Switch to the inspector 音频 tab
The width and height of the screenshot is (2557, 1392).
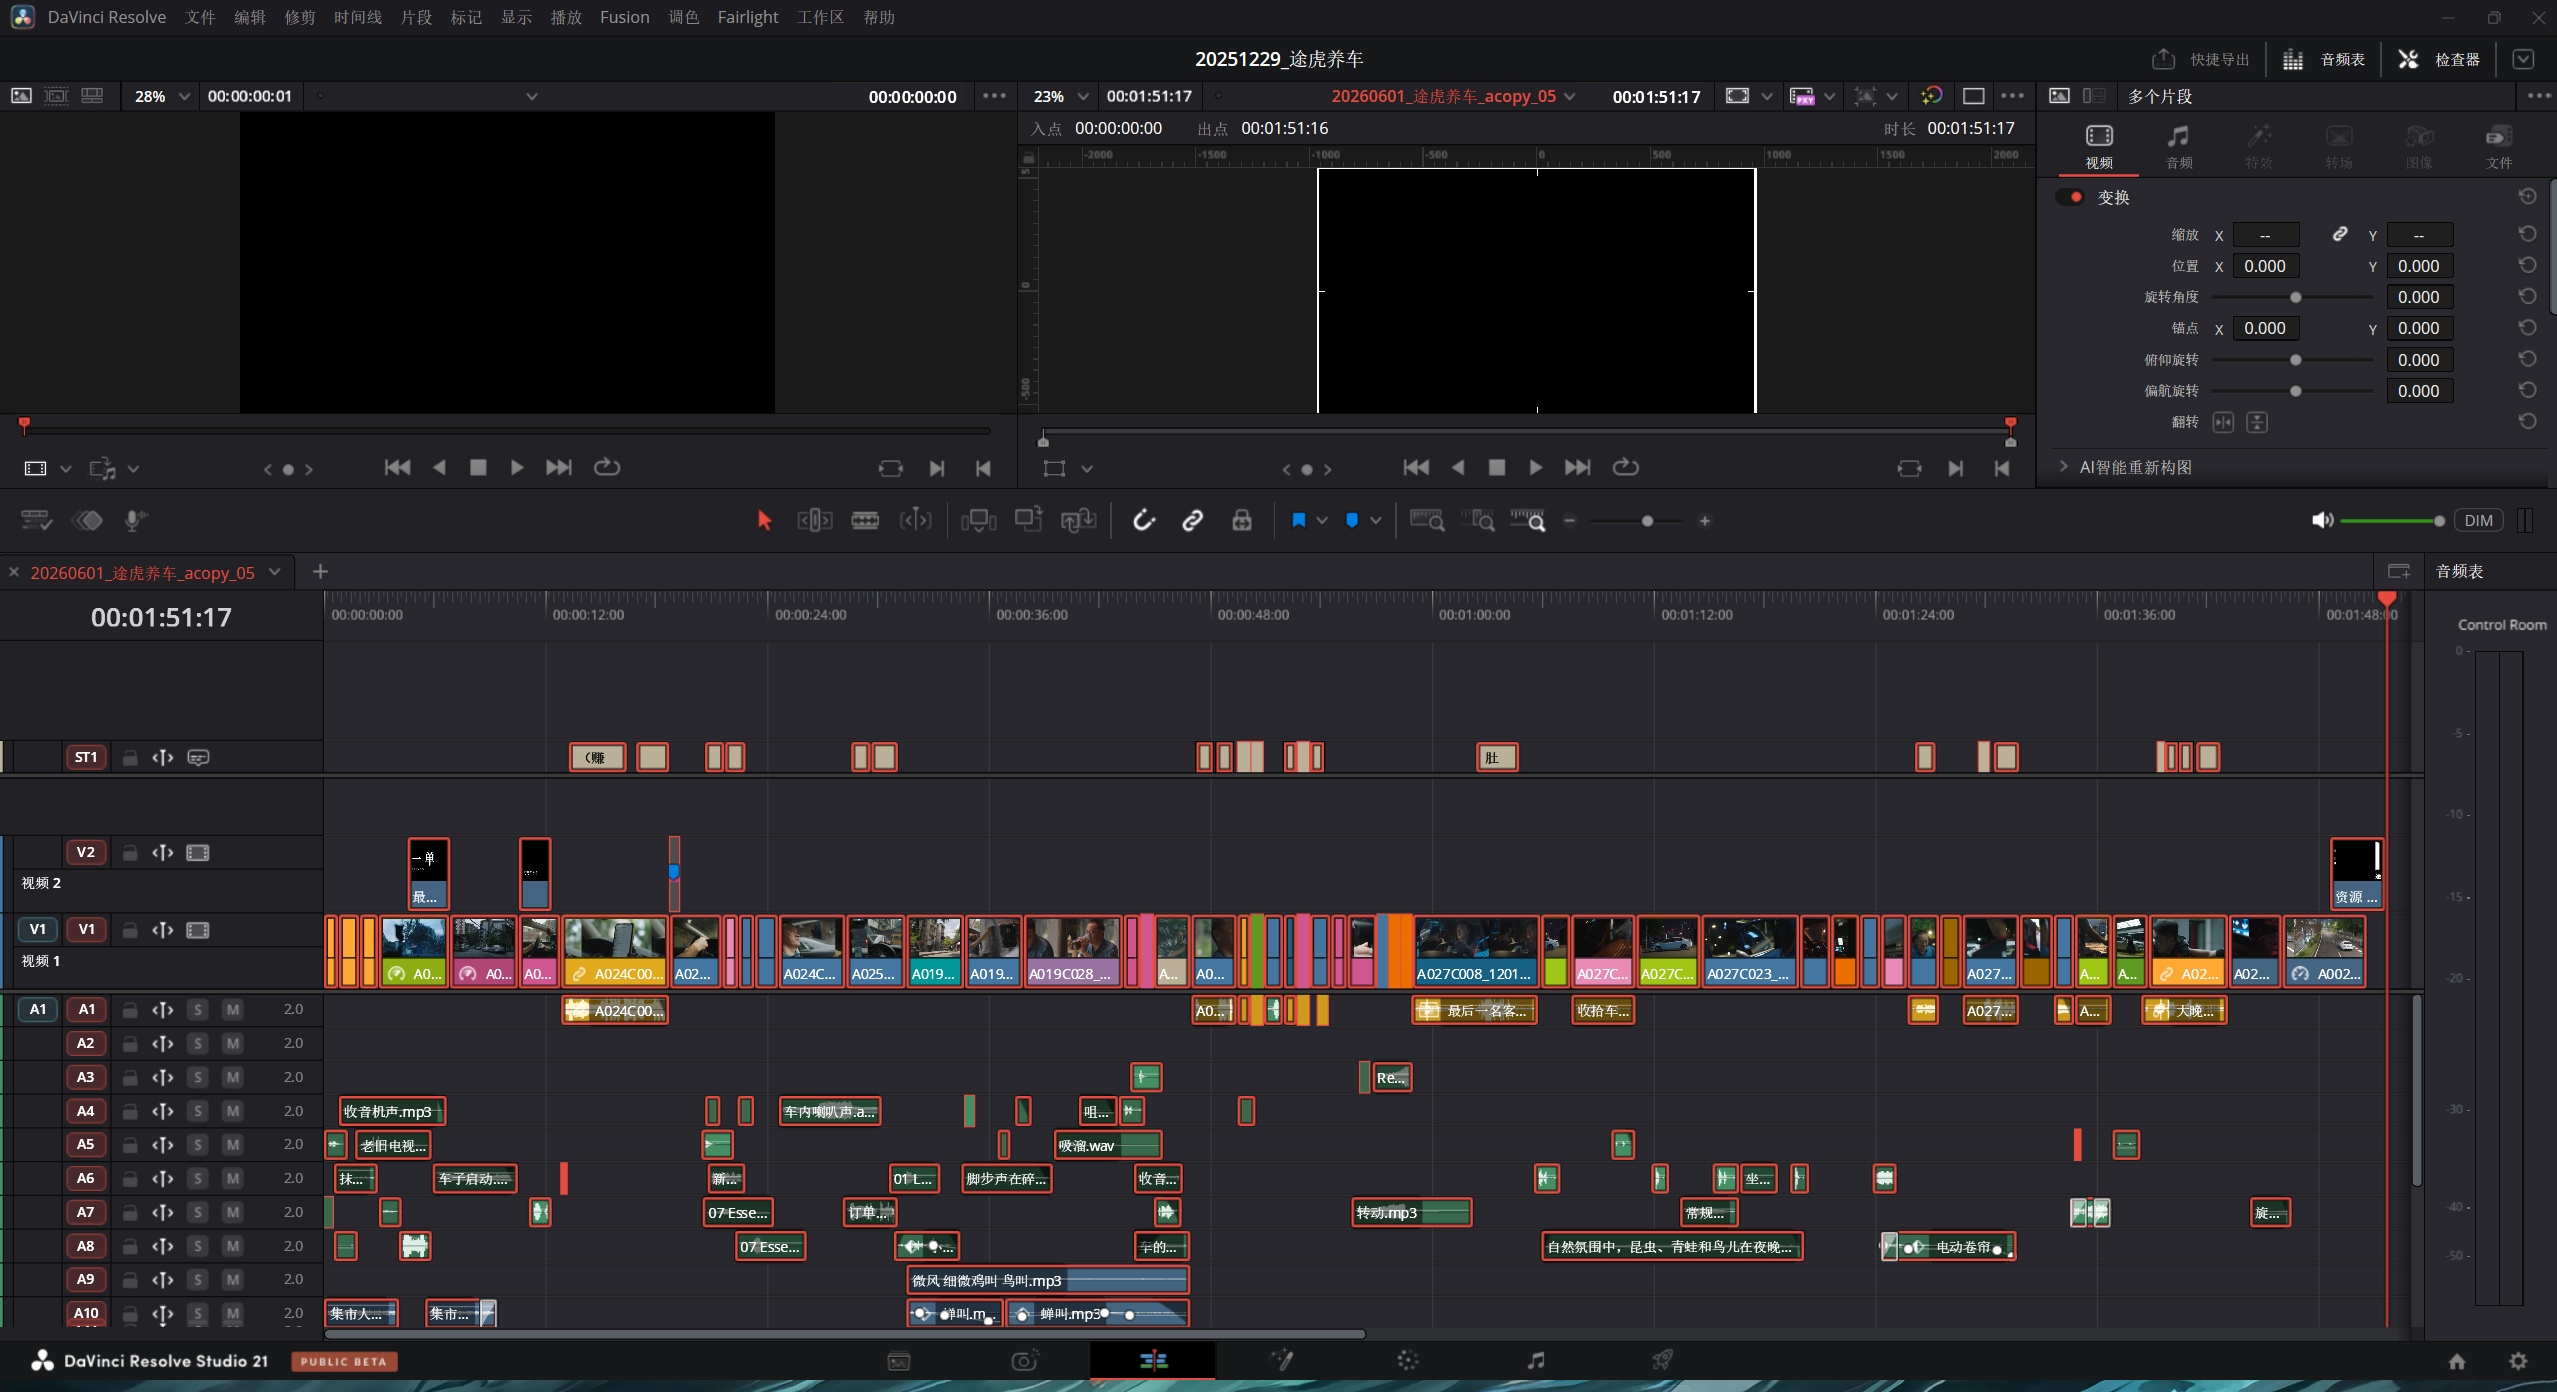2179,146
